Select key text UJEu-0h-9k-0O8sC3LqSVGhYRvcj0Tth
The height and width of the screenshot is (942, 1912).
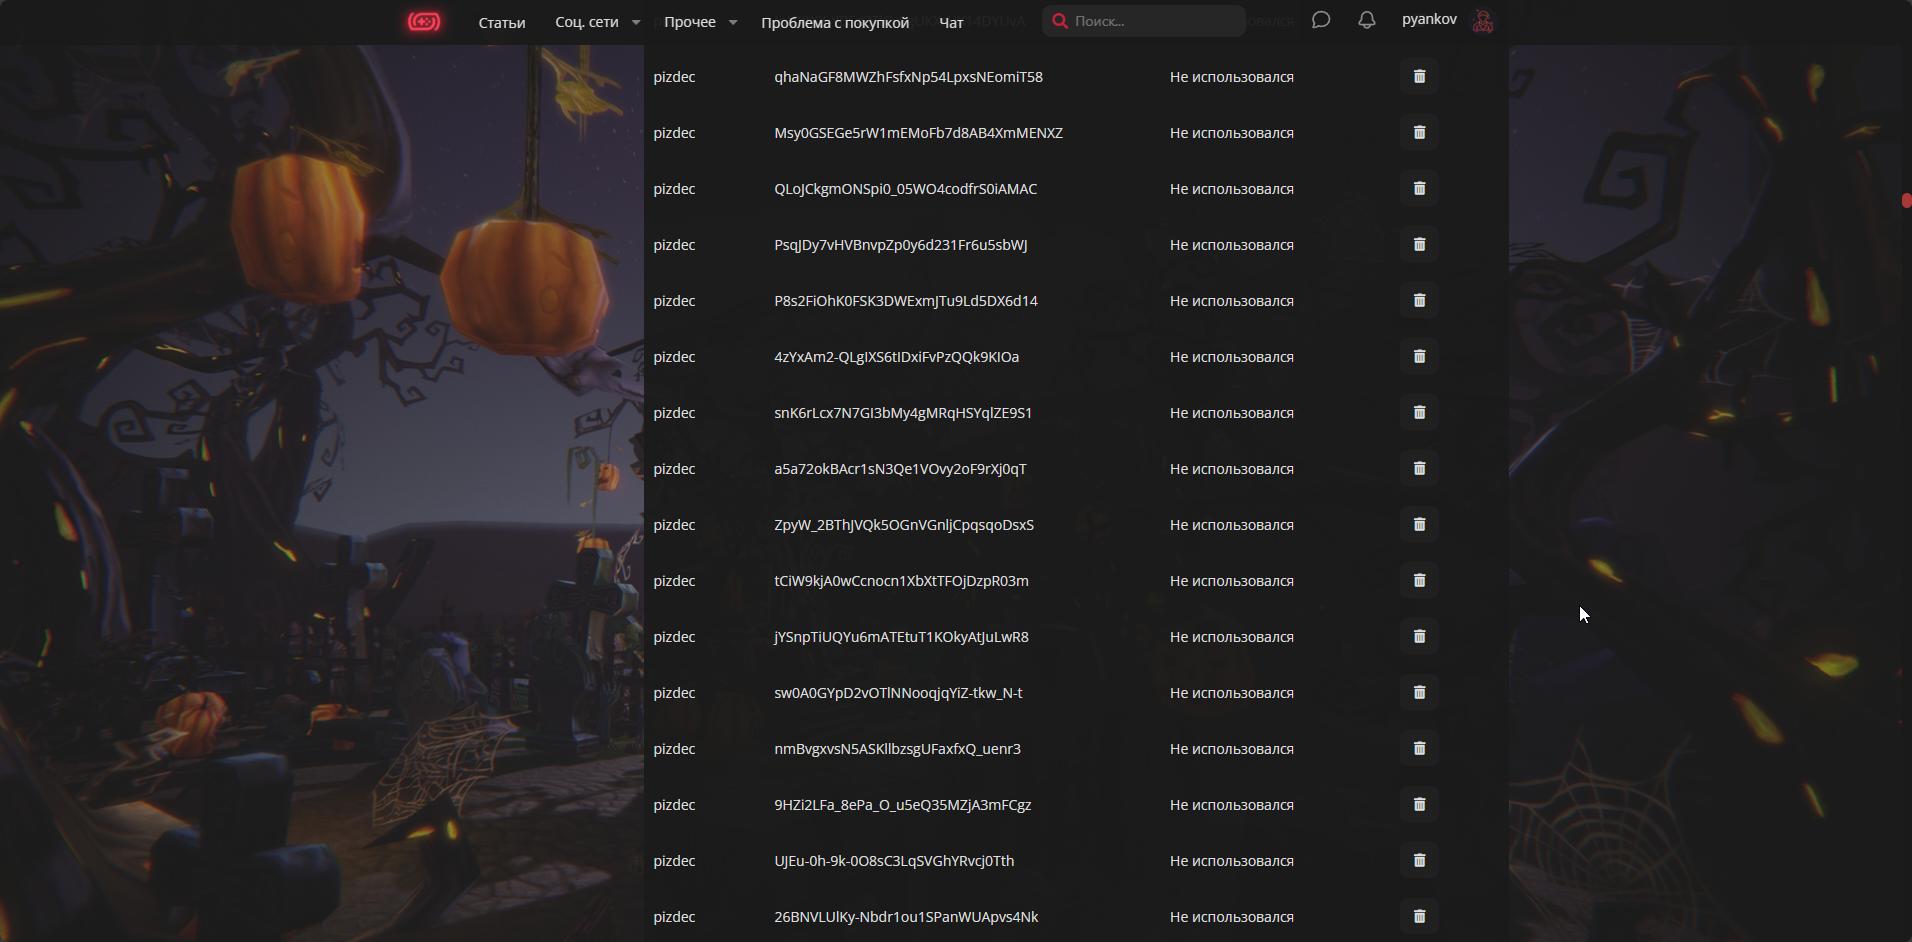(x=894, y=861)
